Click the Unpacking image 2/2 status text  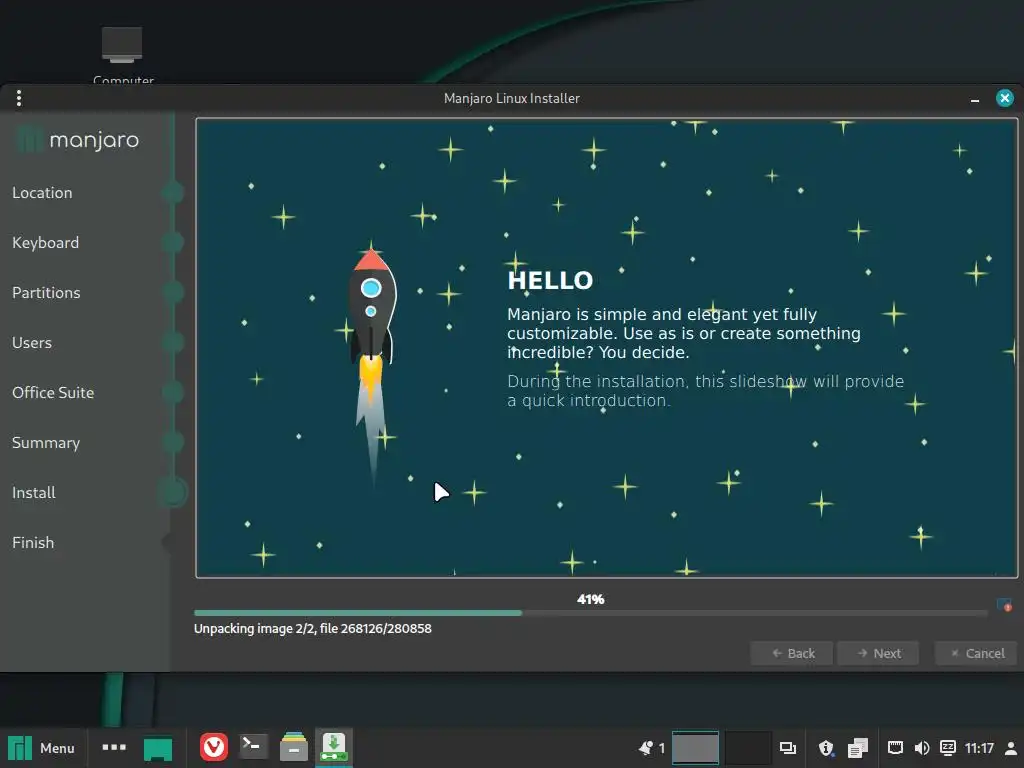click(x=312, y=628)
